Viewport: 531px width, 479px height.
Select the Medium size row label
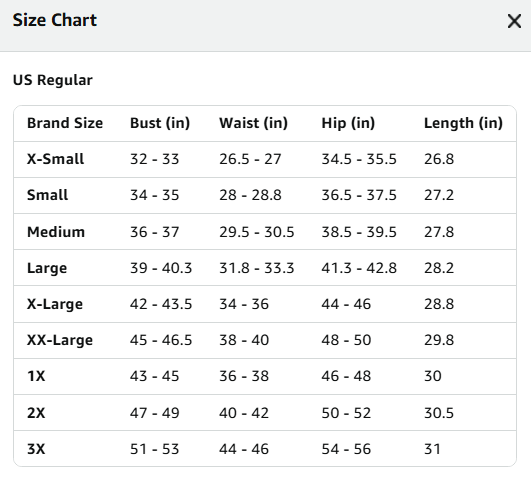pos(56,232)
